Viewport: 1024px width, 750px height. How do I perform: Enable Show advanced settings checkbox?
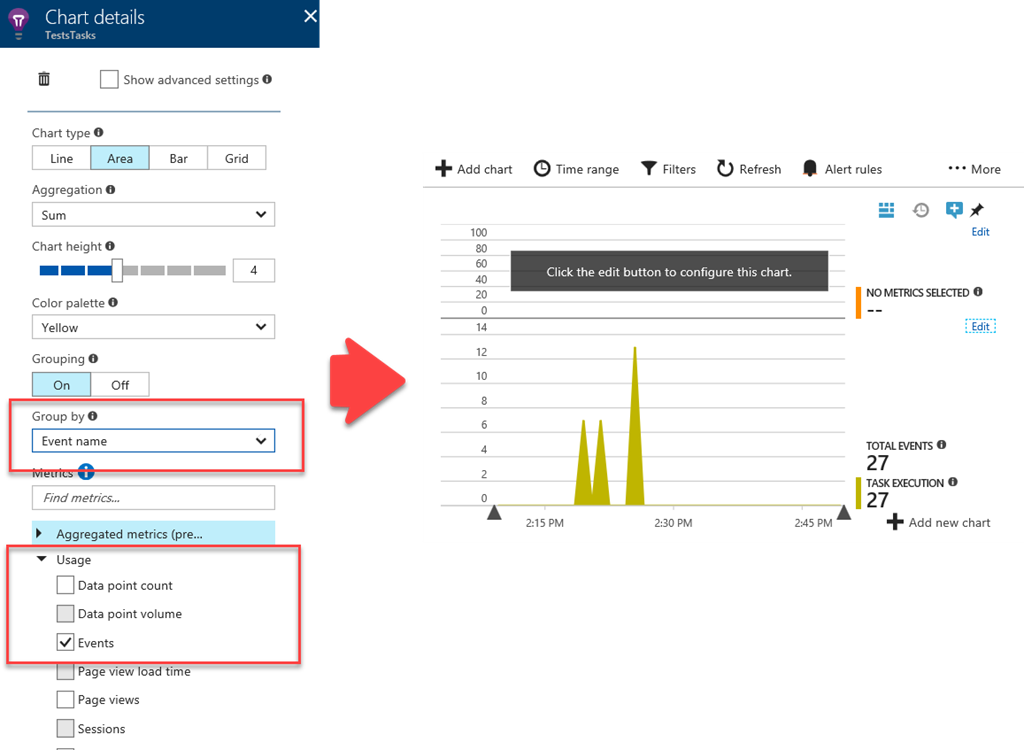pos(109,80)
